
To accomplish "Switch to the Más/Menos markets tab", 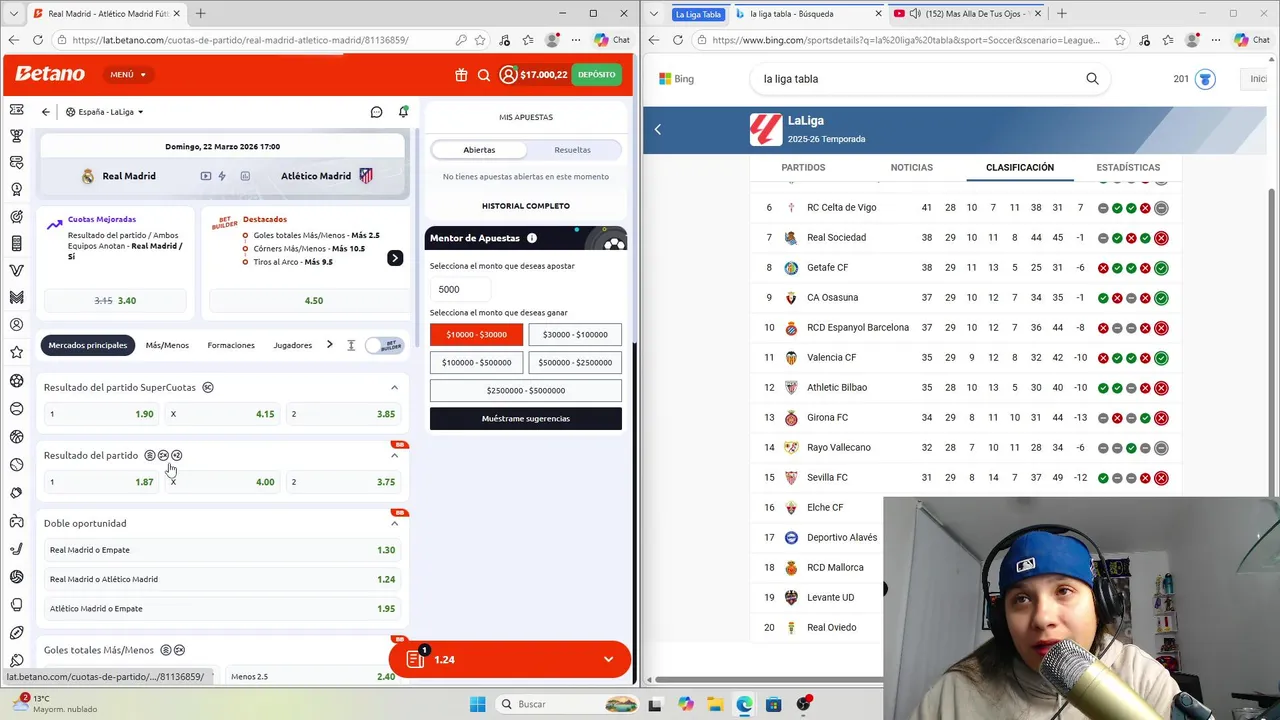I will pyautogui.click(x=167, y=345).
